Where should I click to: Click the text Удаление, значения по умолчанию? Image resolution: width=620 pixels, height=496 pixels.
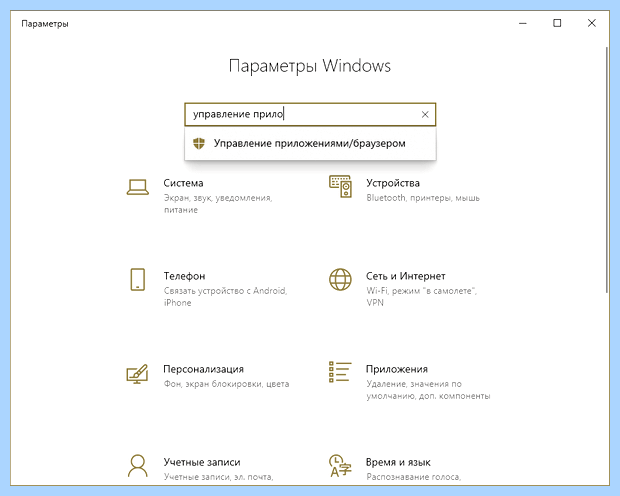point(414,390)
